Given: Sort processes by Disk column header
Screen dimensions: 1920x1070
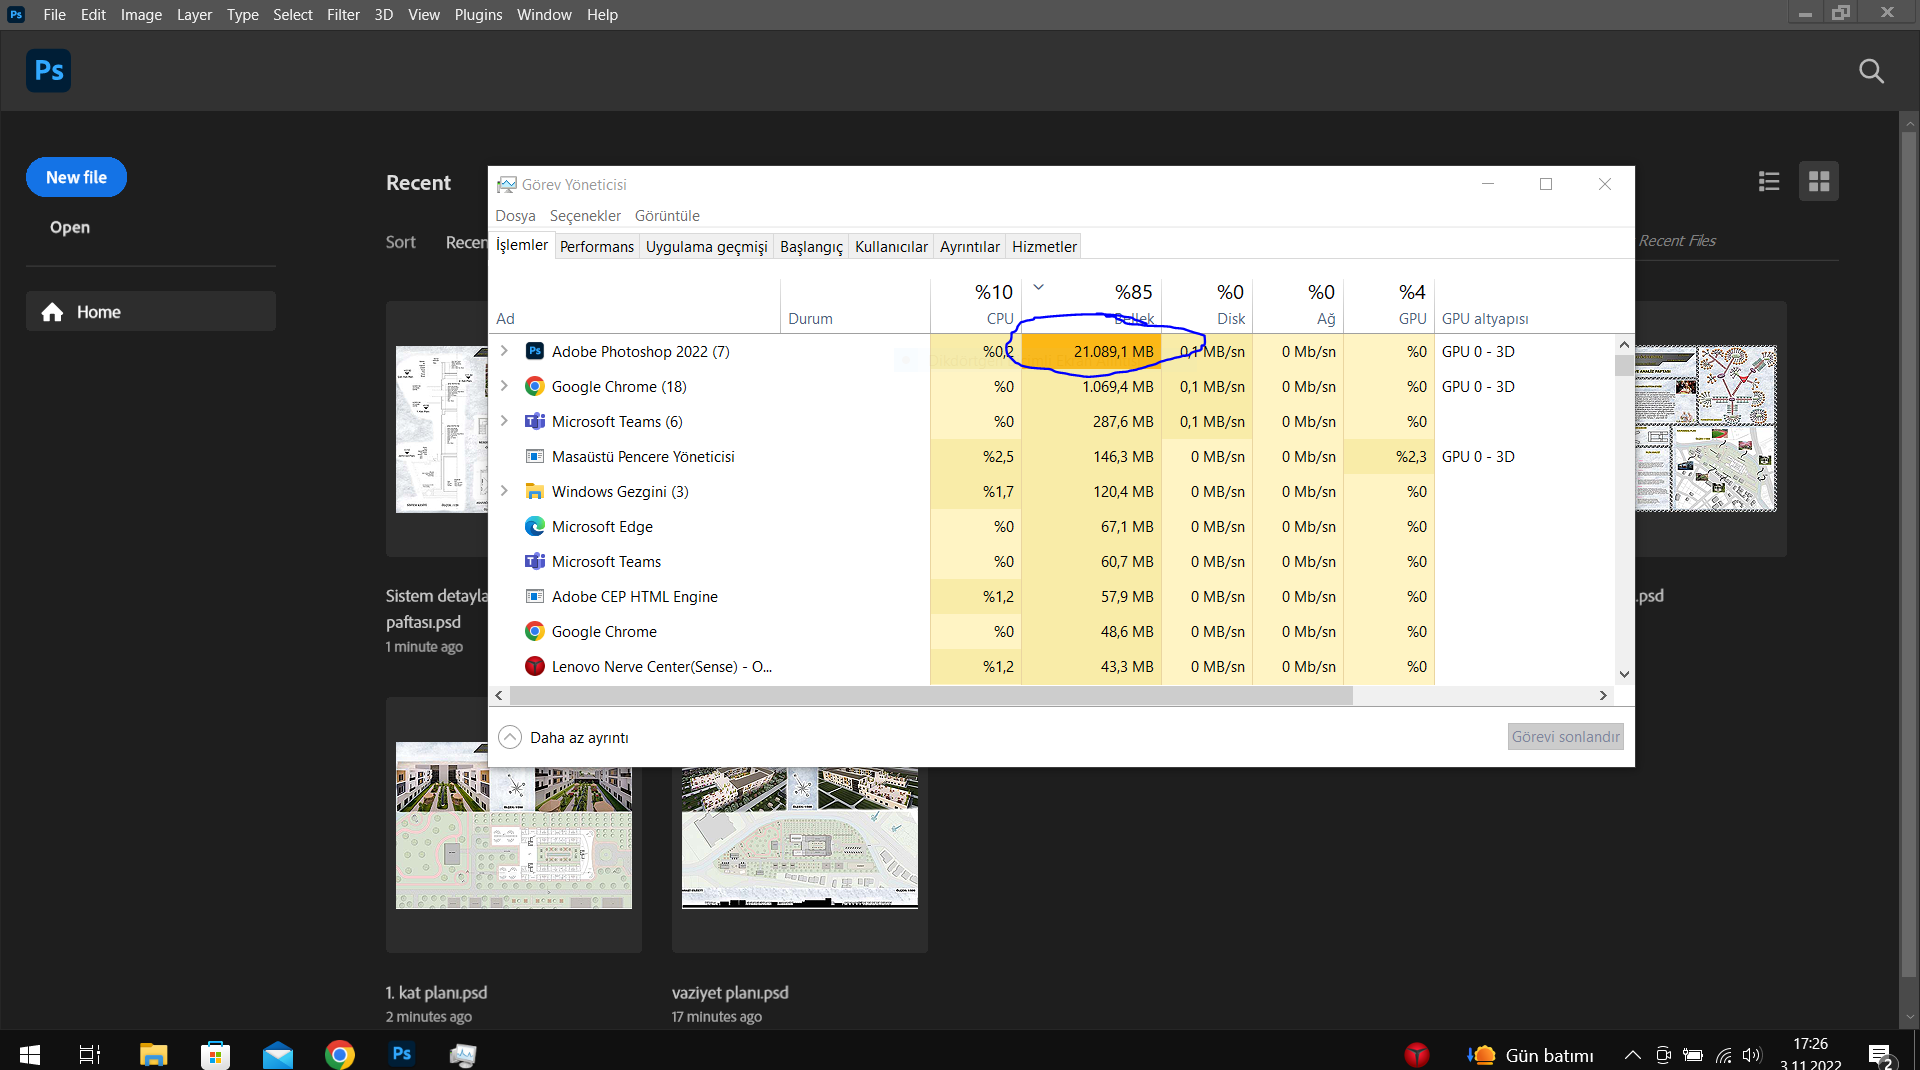Looking at the screenshot, I should [x=1207, y=304].
